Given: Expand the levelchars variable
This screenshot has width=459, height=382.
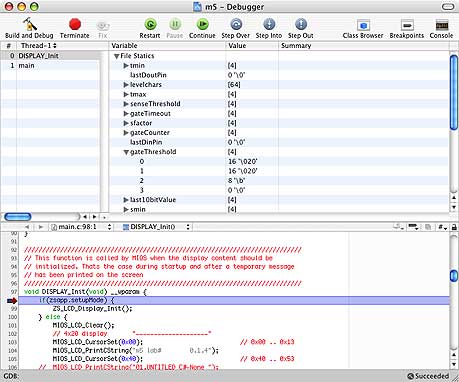Looking at the screenshot, I should coord(126,85).
